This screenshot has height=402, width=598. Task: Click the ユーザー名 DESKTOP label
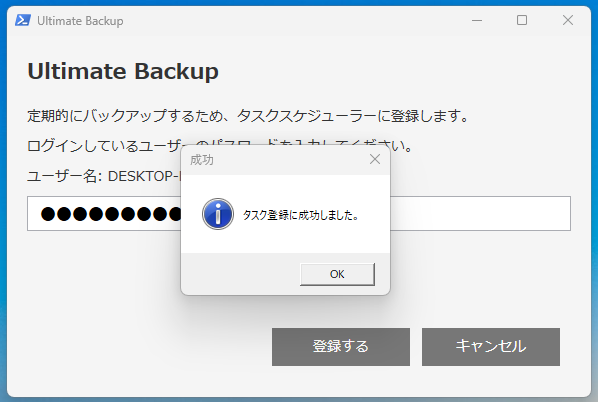(104, 176)
